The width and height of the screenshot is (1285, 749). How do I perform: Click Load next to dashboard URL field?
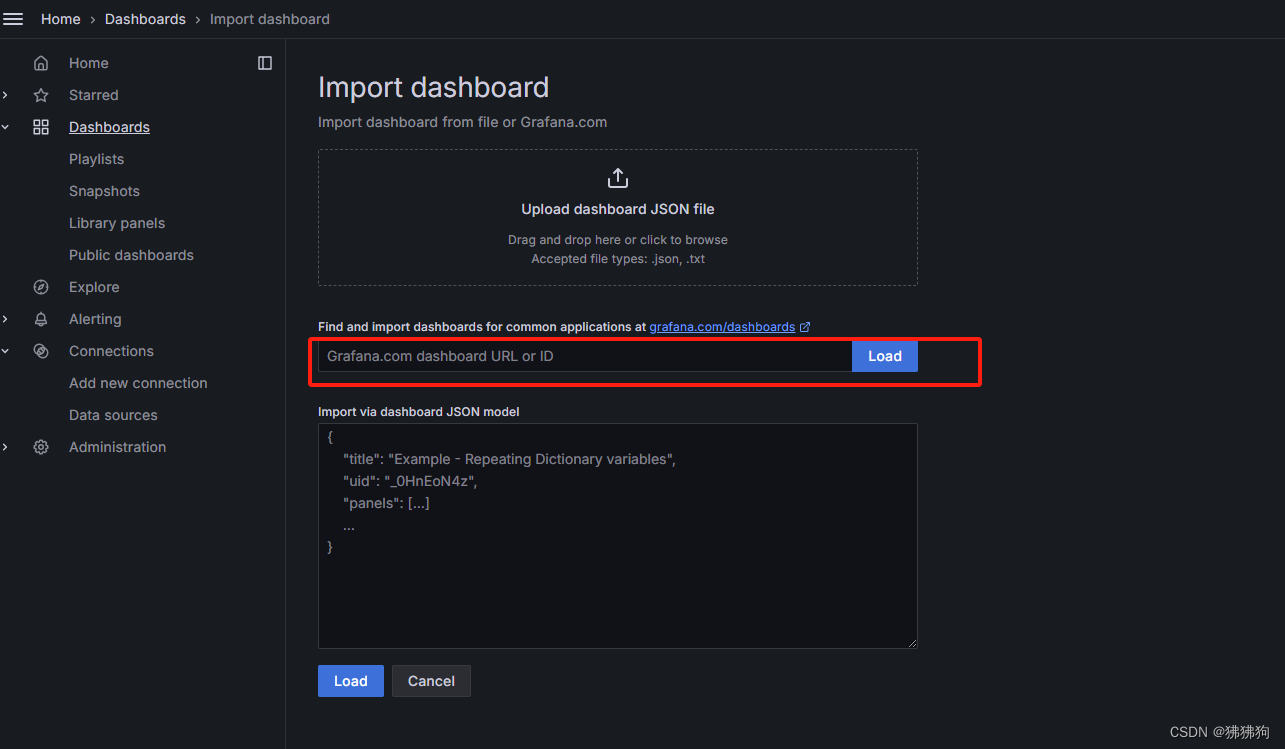[x=884, y=356]
